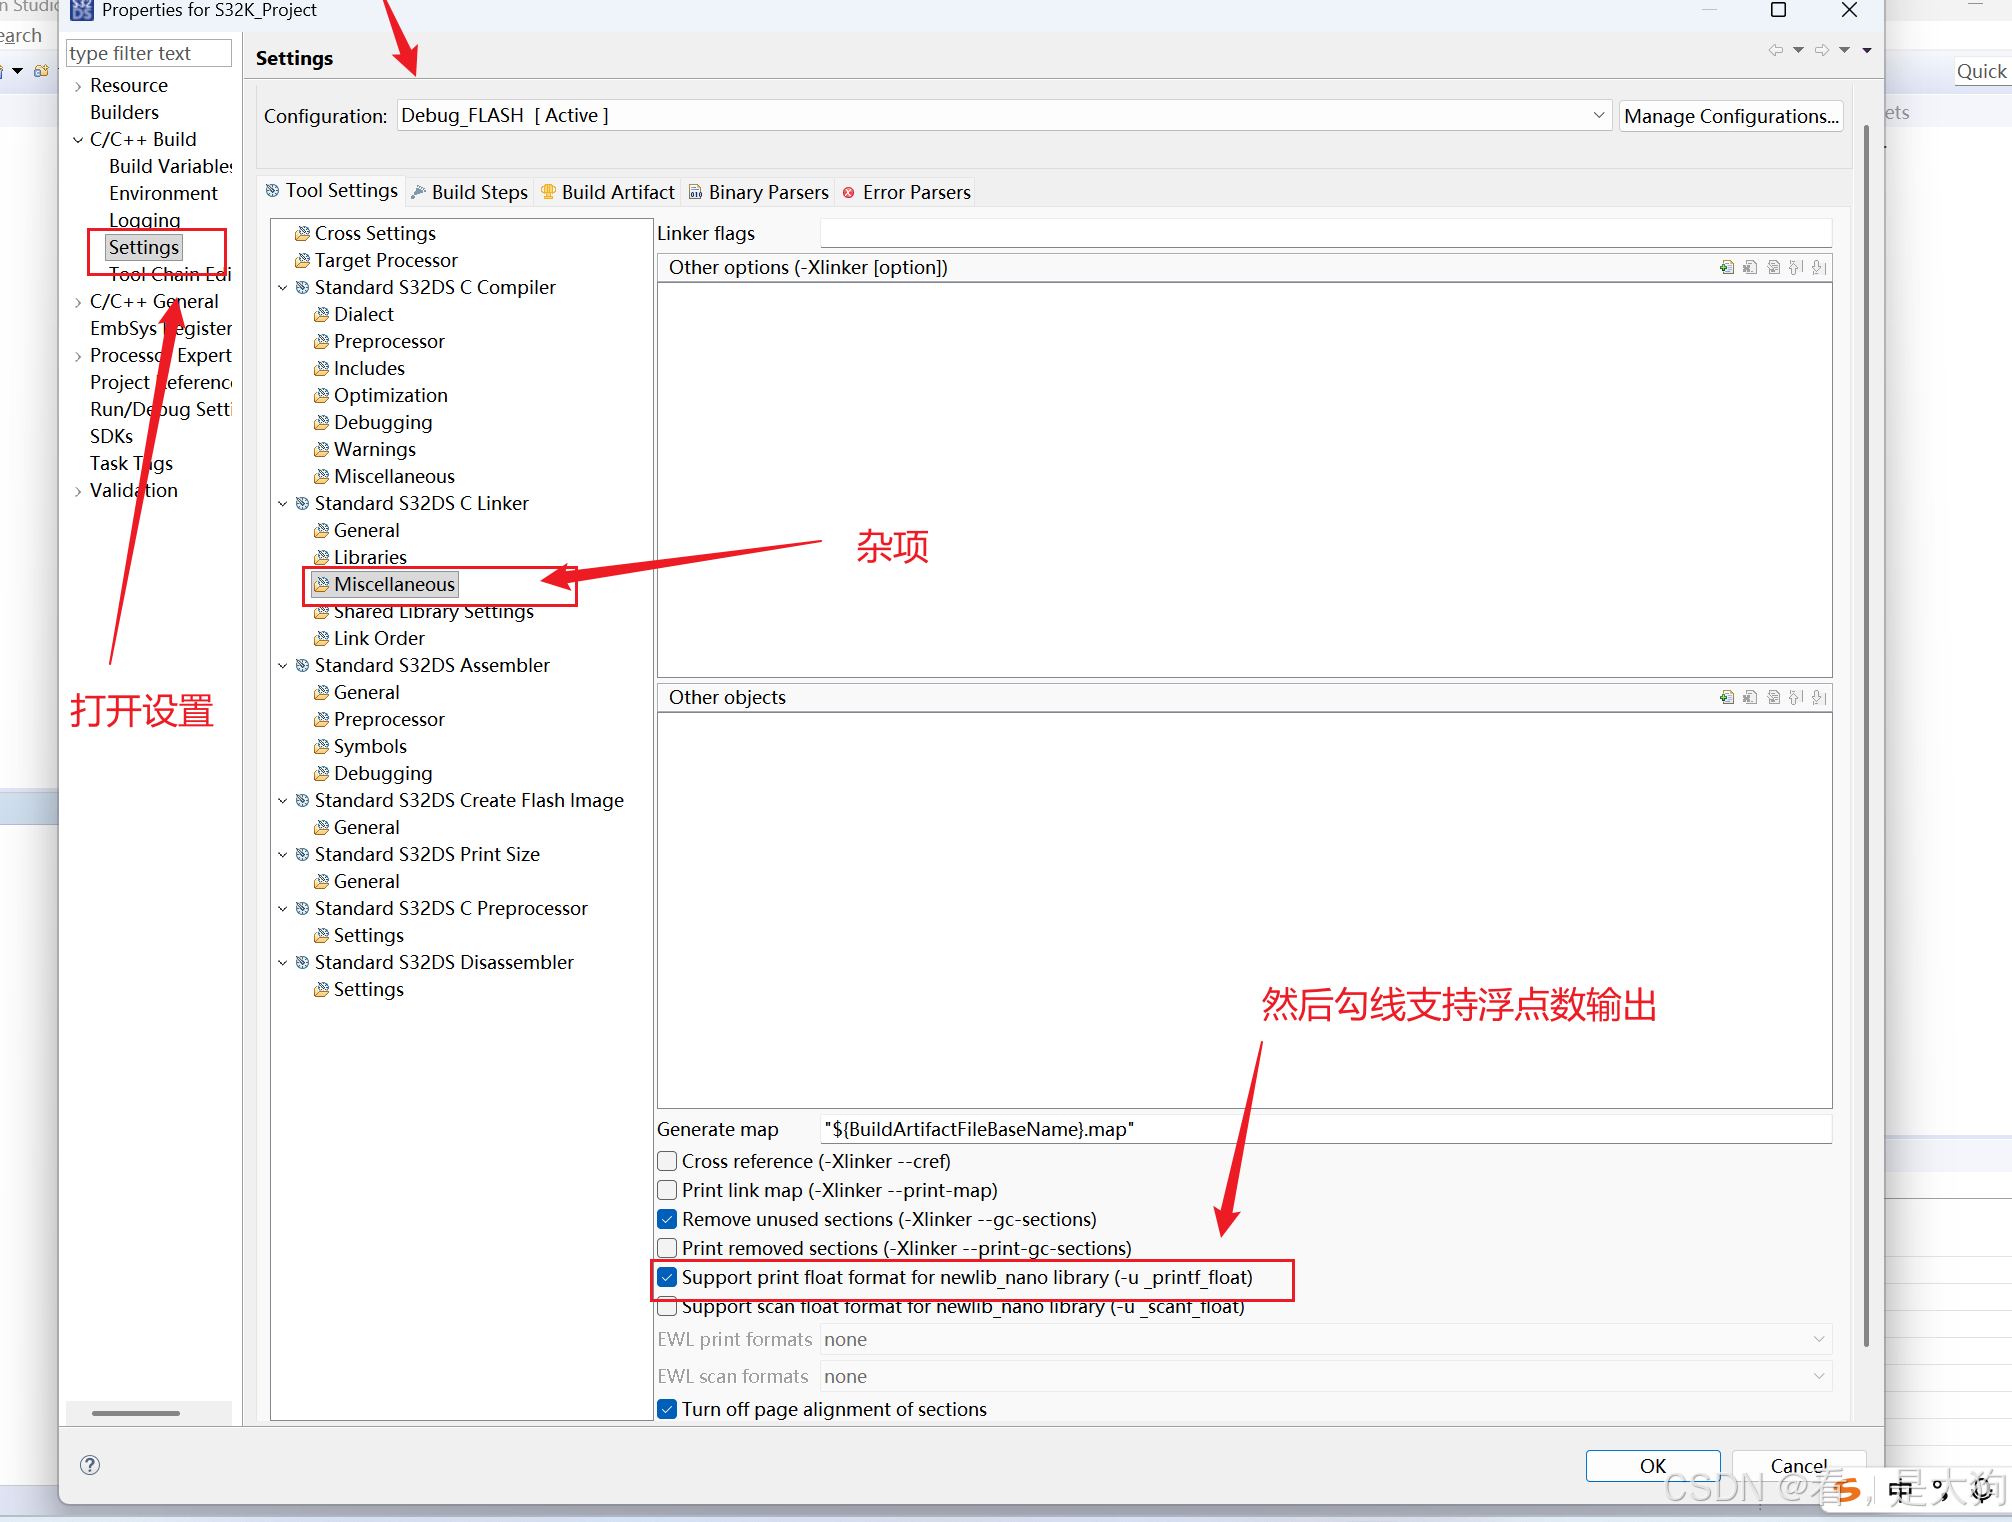Viewport: 2012px width, 1522px height.
Task: Click the back navigation arrow icon
Action: tap(1775, 50)
